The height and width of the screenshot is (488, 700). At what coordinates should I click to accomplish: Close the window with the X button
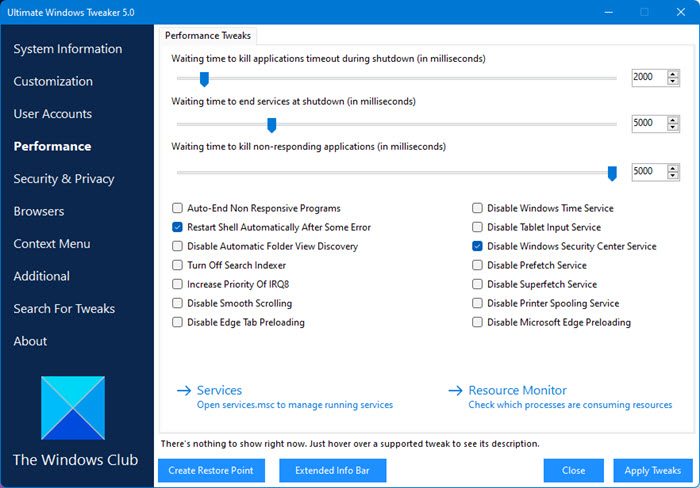[680, 12]
